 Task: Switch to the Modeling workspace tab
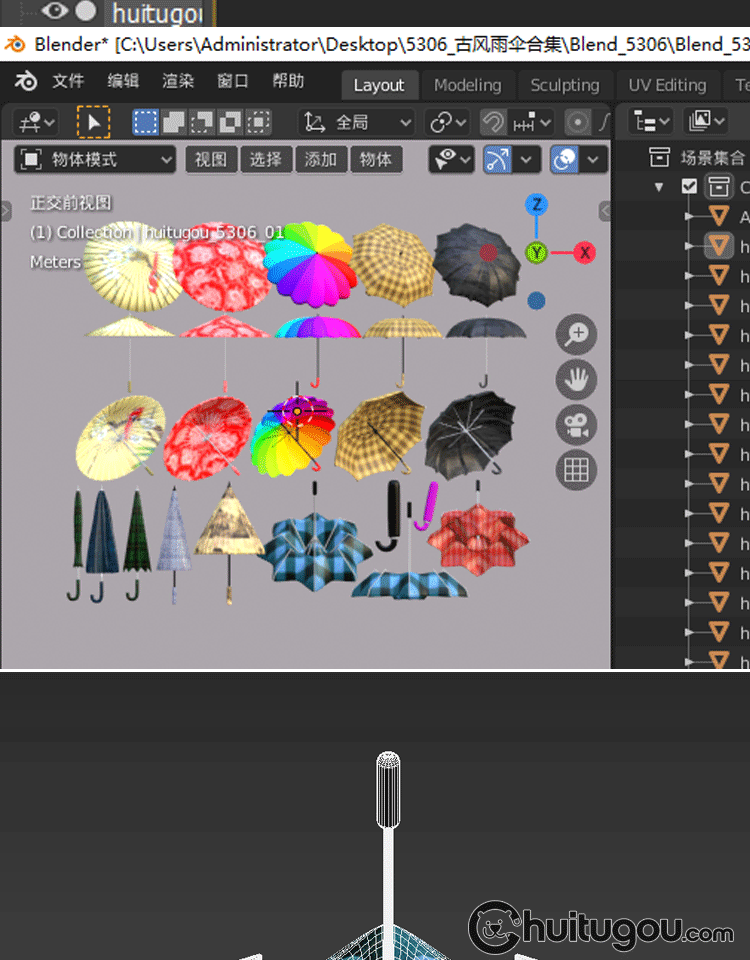(467, 85)
